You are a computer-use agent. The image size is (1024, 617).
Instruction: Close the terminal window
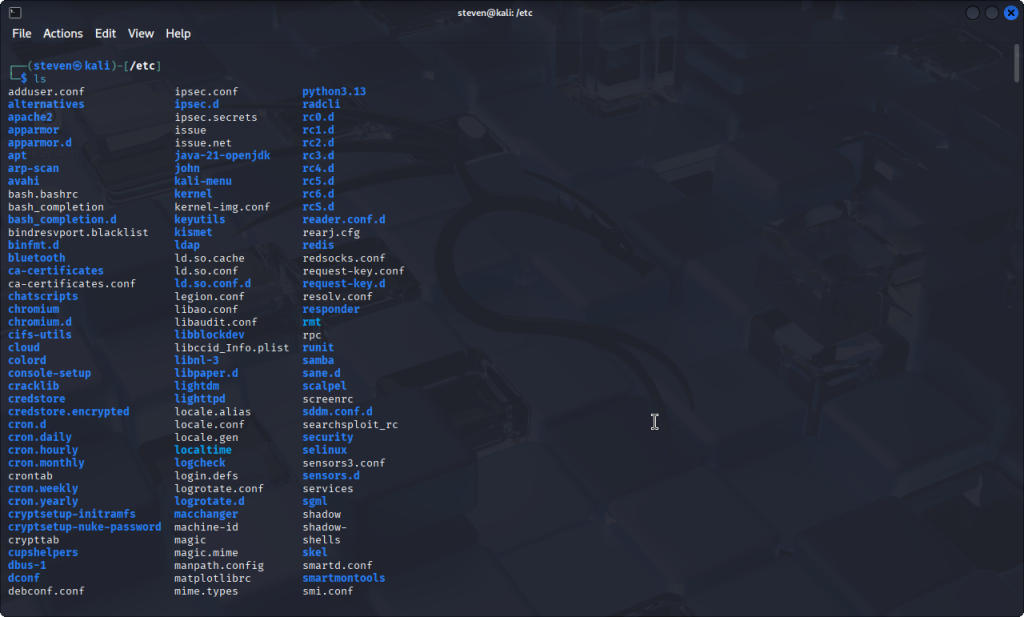[1010, 13]
